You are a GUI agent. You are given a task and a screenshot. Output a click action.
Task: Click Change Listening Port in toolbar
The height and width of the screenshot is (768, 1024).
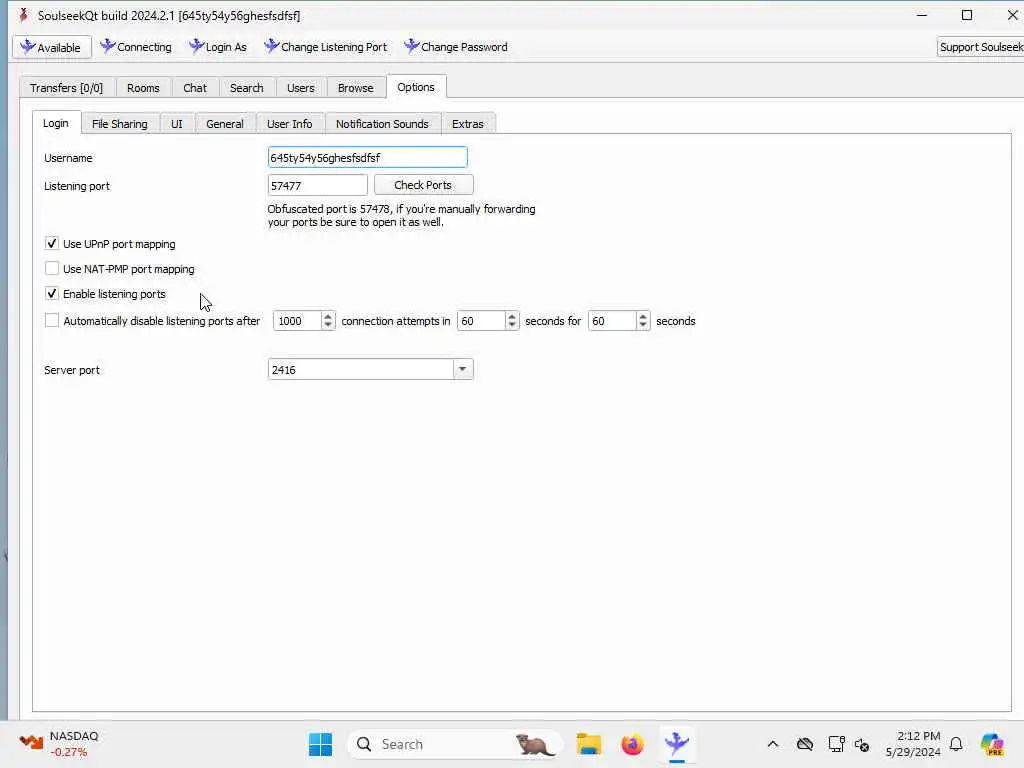coord(326,47)
